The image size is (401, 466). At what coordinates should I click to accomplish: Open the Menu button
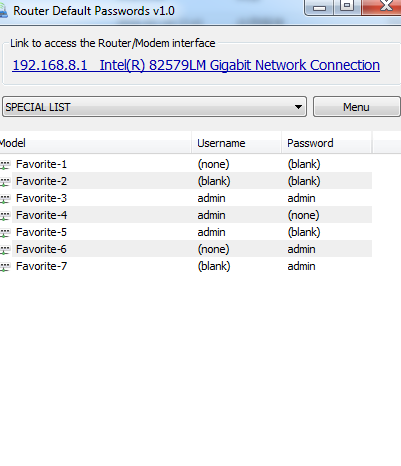pos(357,107)
